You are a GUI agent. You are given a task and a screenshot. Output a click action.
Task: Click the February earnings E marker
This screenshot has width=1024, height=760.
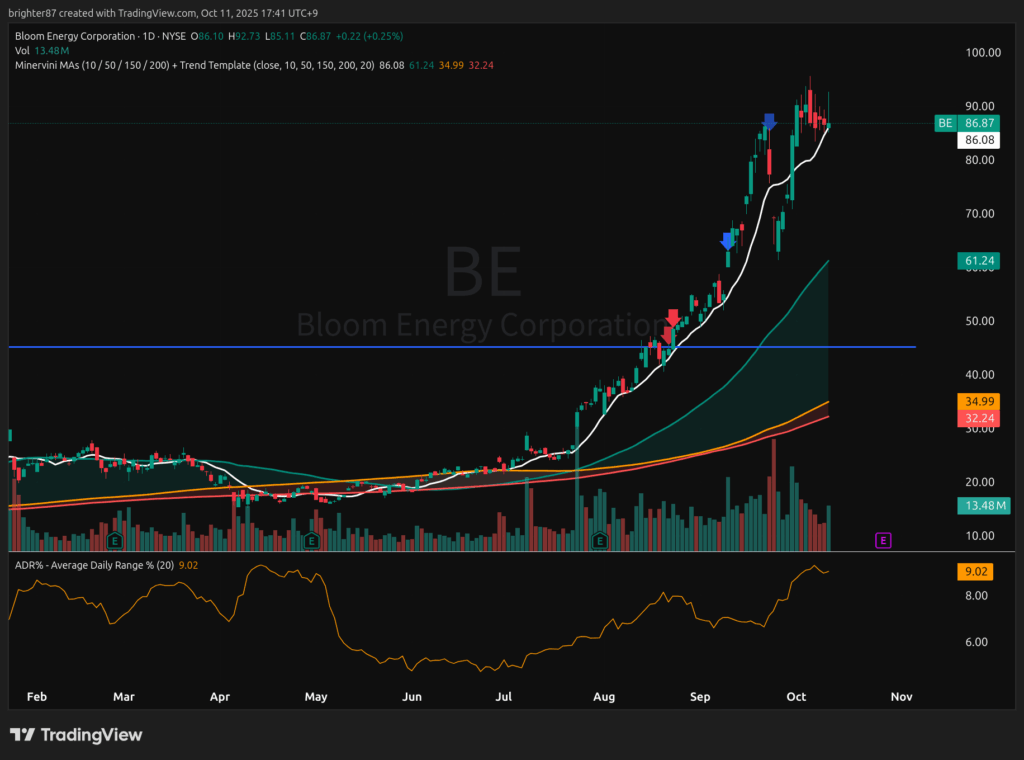click(115, 541)
